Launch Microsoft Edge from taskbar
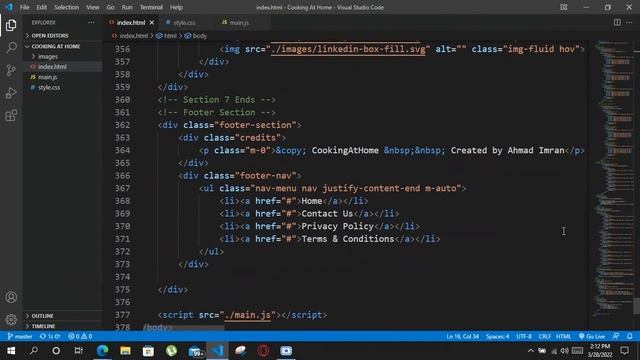640x360 pixels. pyautogui.click(x=102, y=351)
